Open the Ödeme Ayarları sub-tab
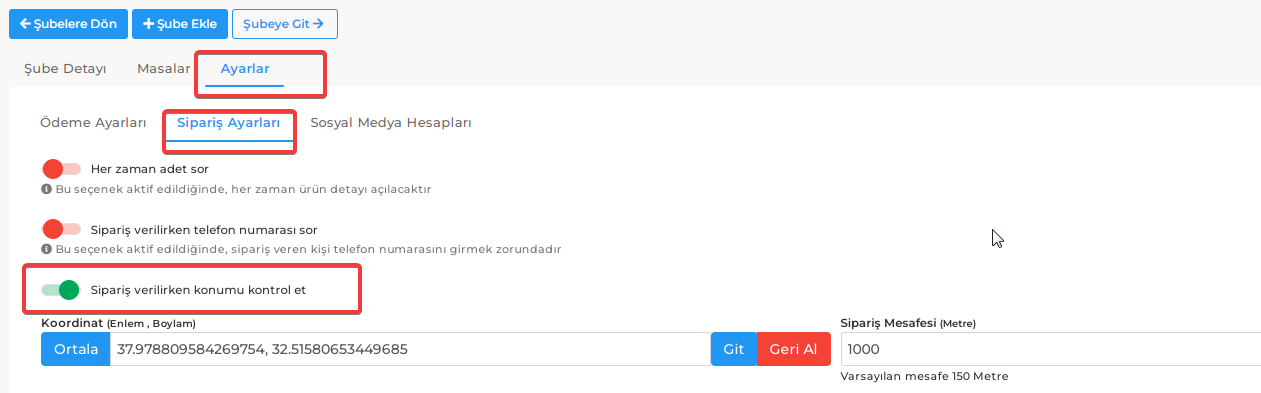 (93, 122)
